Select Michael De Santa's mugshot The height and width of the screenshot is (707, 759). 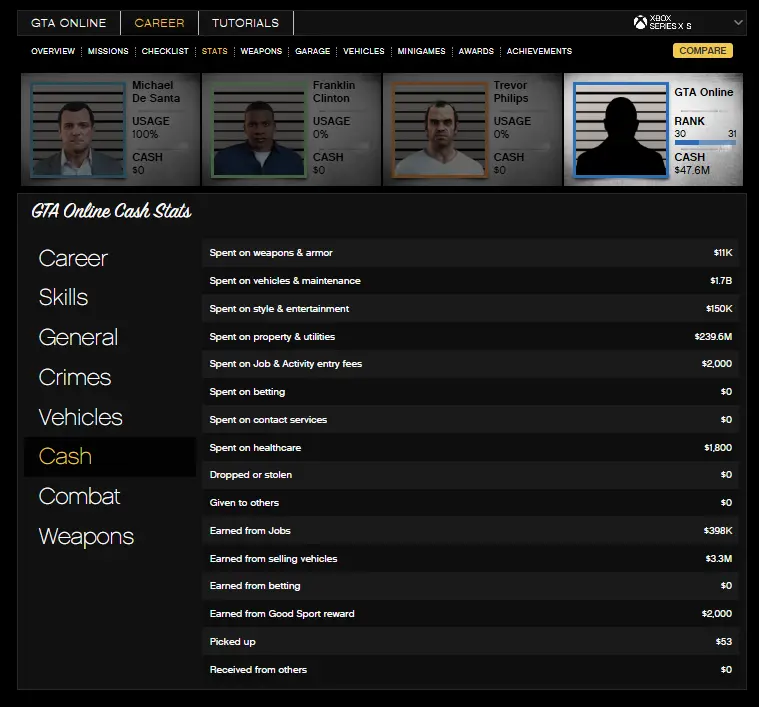[70, 129]
